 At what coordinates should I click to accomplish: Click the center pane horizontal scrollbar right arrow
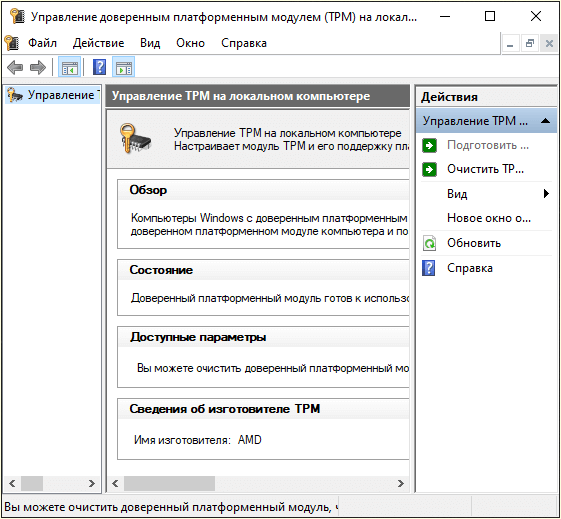pos(401,484)
